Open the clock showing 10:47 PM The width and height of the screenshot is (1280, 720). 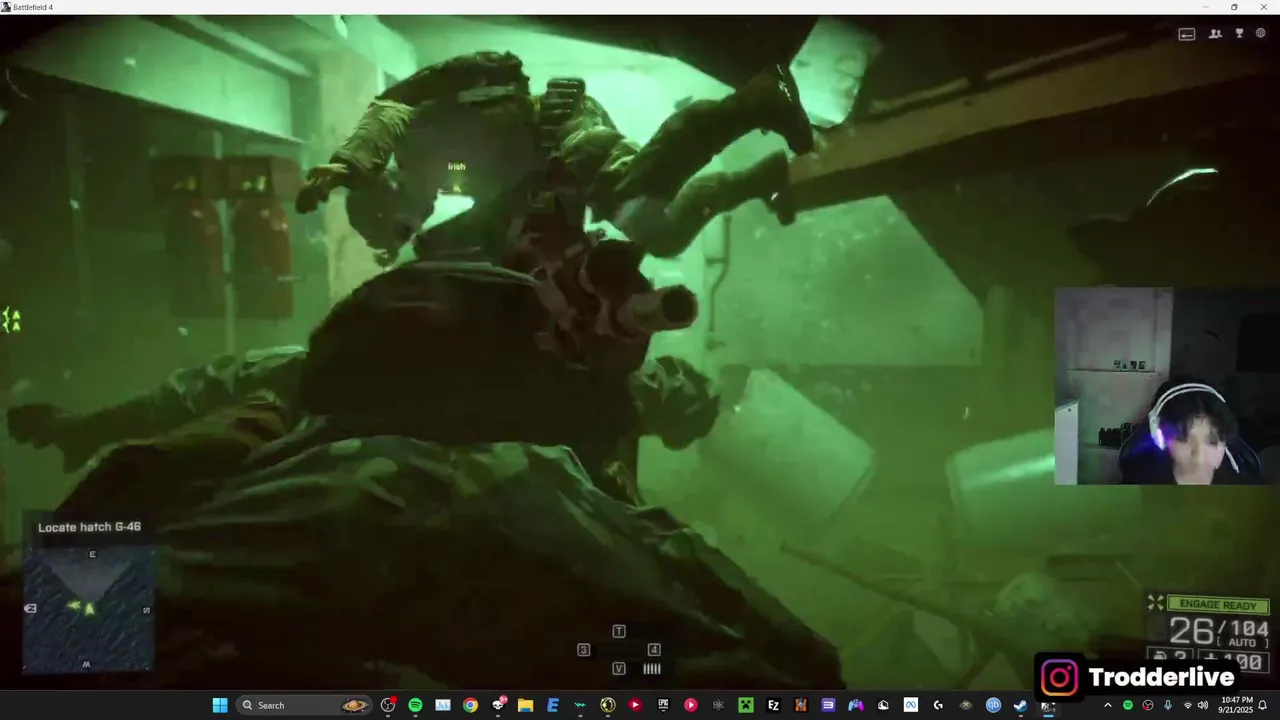1236,705
